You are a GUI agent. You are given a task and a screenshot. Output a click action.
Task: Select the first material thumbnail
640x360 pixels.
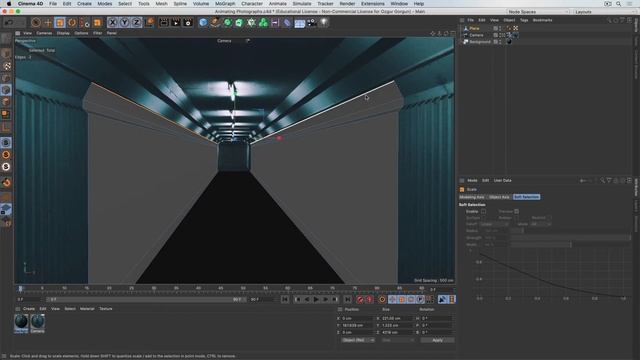click(x=21, y=323)
